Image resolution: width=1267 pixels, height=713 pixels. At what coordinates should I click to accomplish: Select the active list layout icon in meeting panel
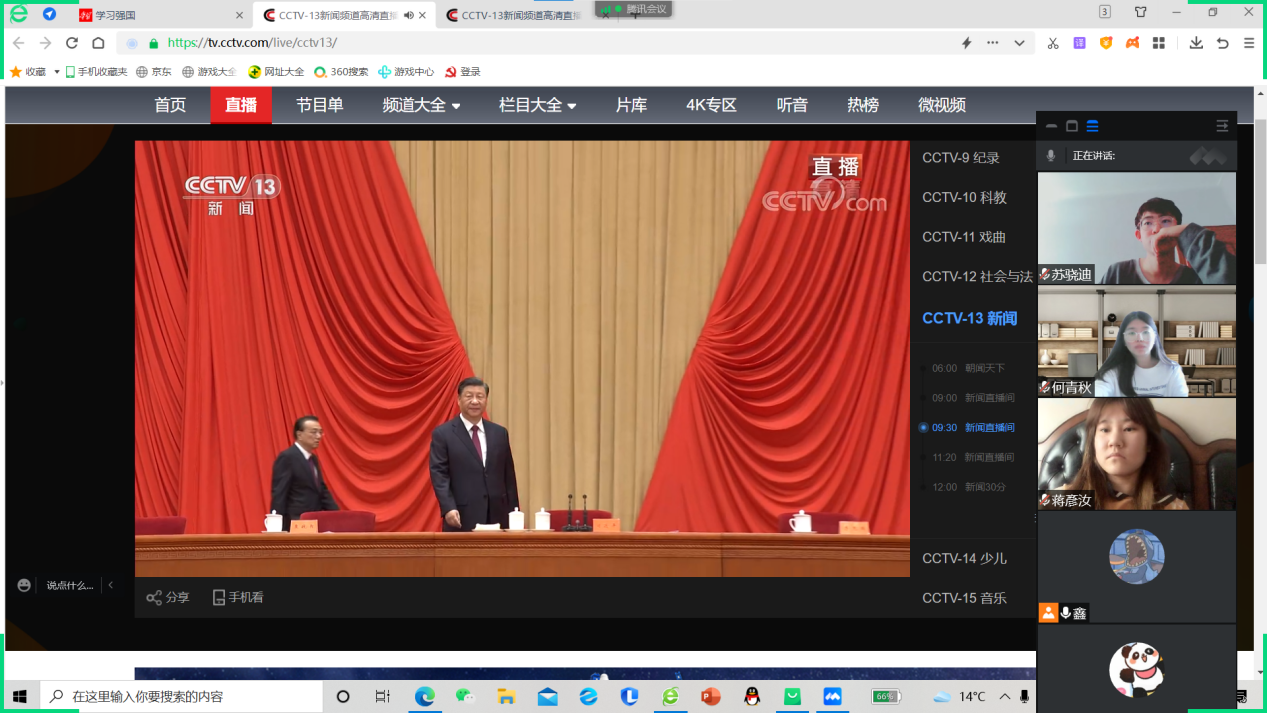[x=1092, y=126]
